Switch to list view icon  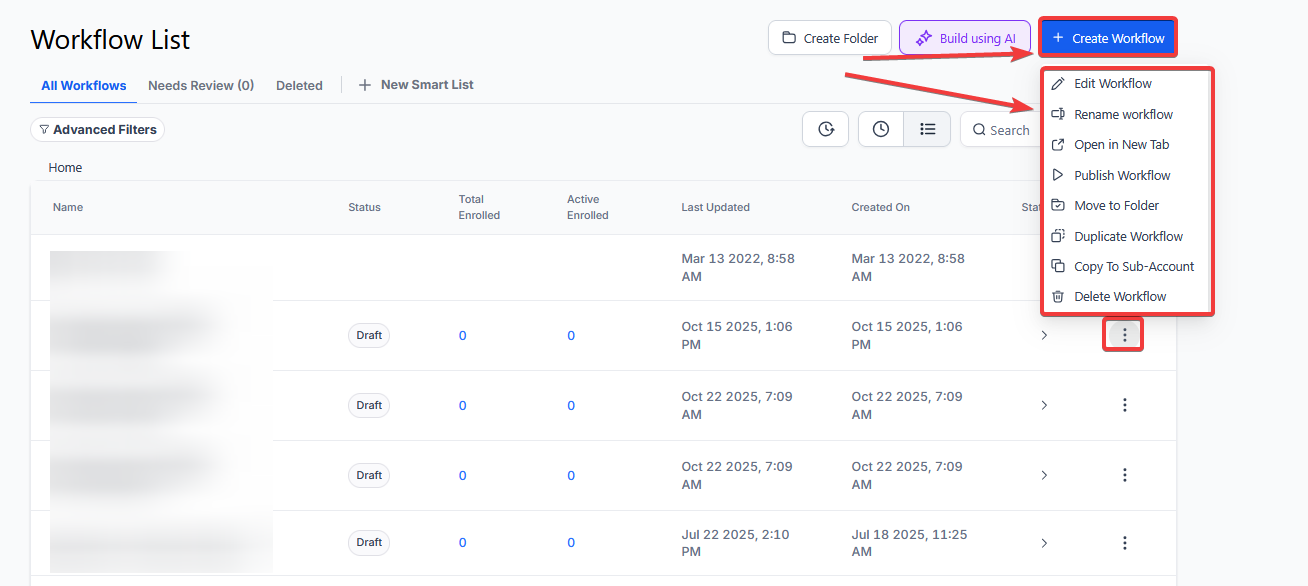coord(927,129)
